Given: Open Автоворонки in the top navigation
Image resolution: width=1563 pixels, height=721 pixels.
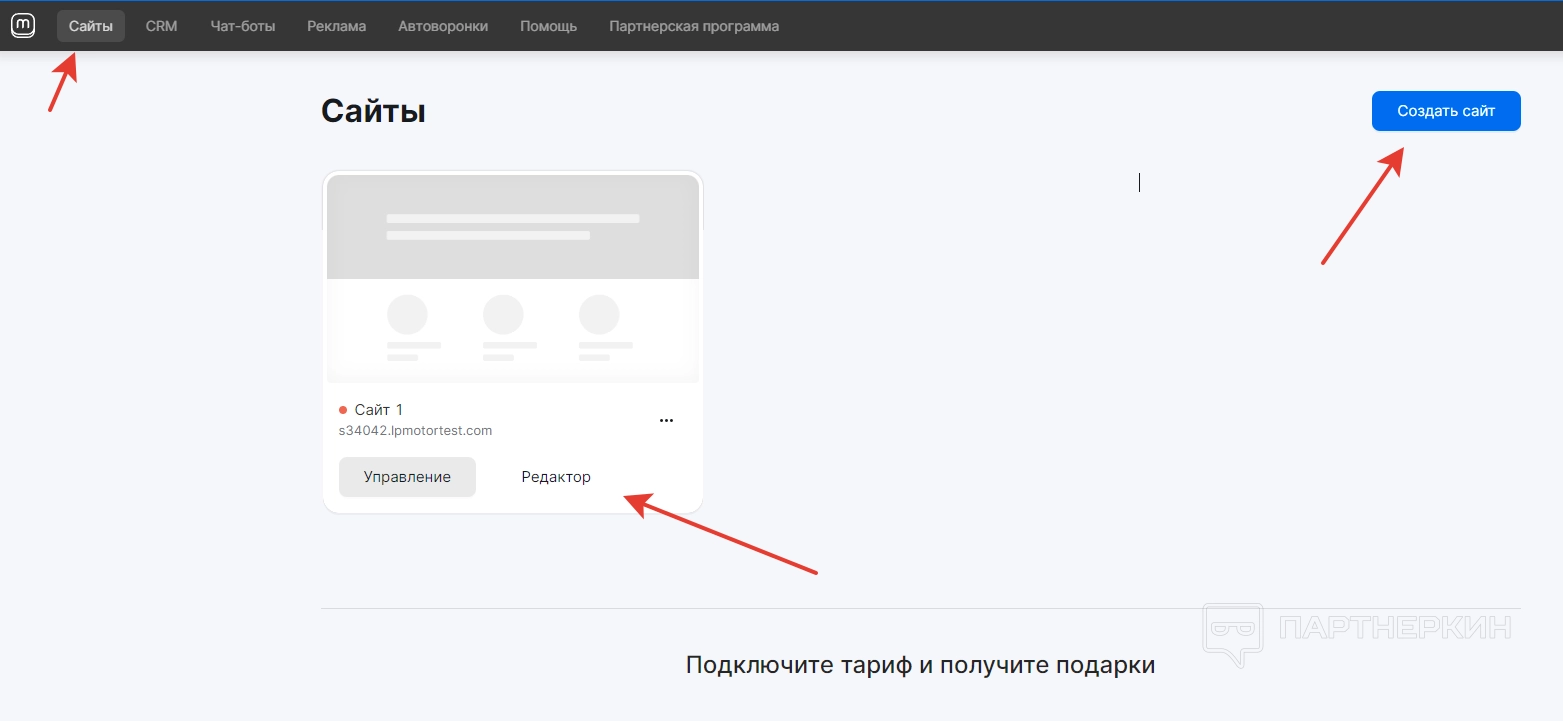Looking at the screenshot, I should (x=443, y=26).
